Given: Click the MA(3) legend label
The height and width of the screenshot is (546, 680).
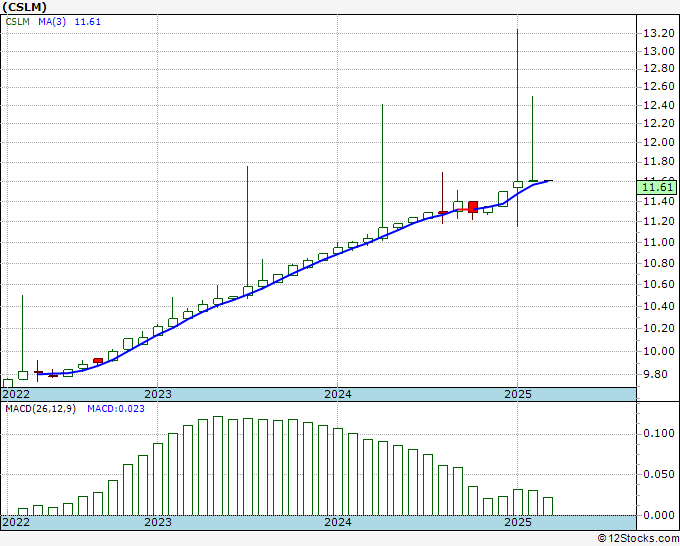Looking at the screenshot, I should coord(52,22).
